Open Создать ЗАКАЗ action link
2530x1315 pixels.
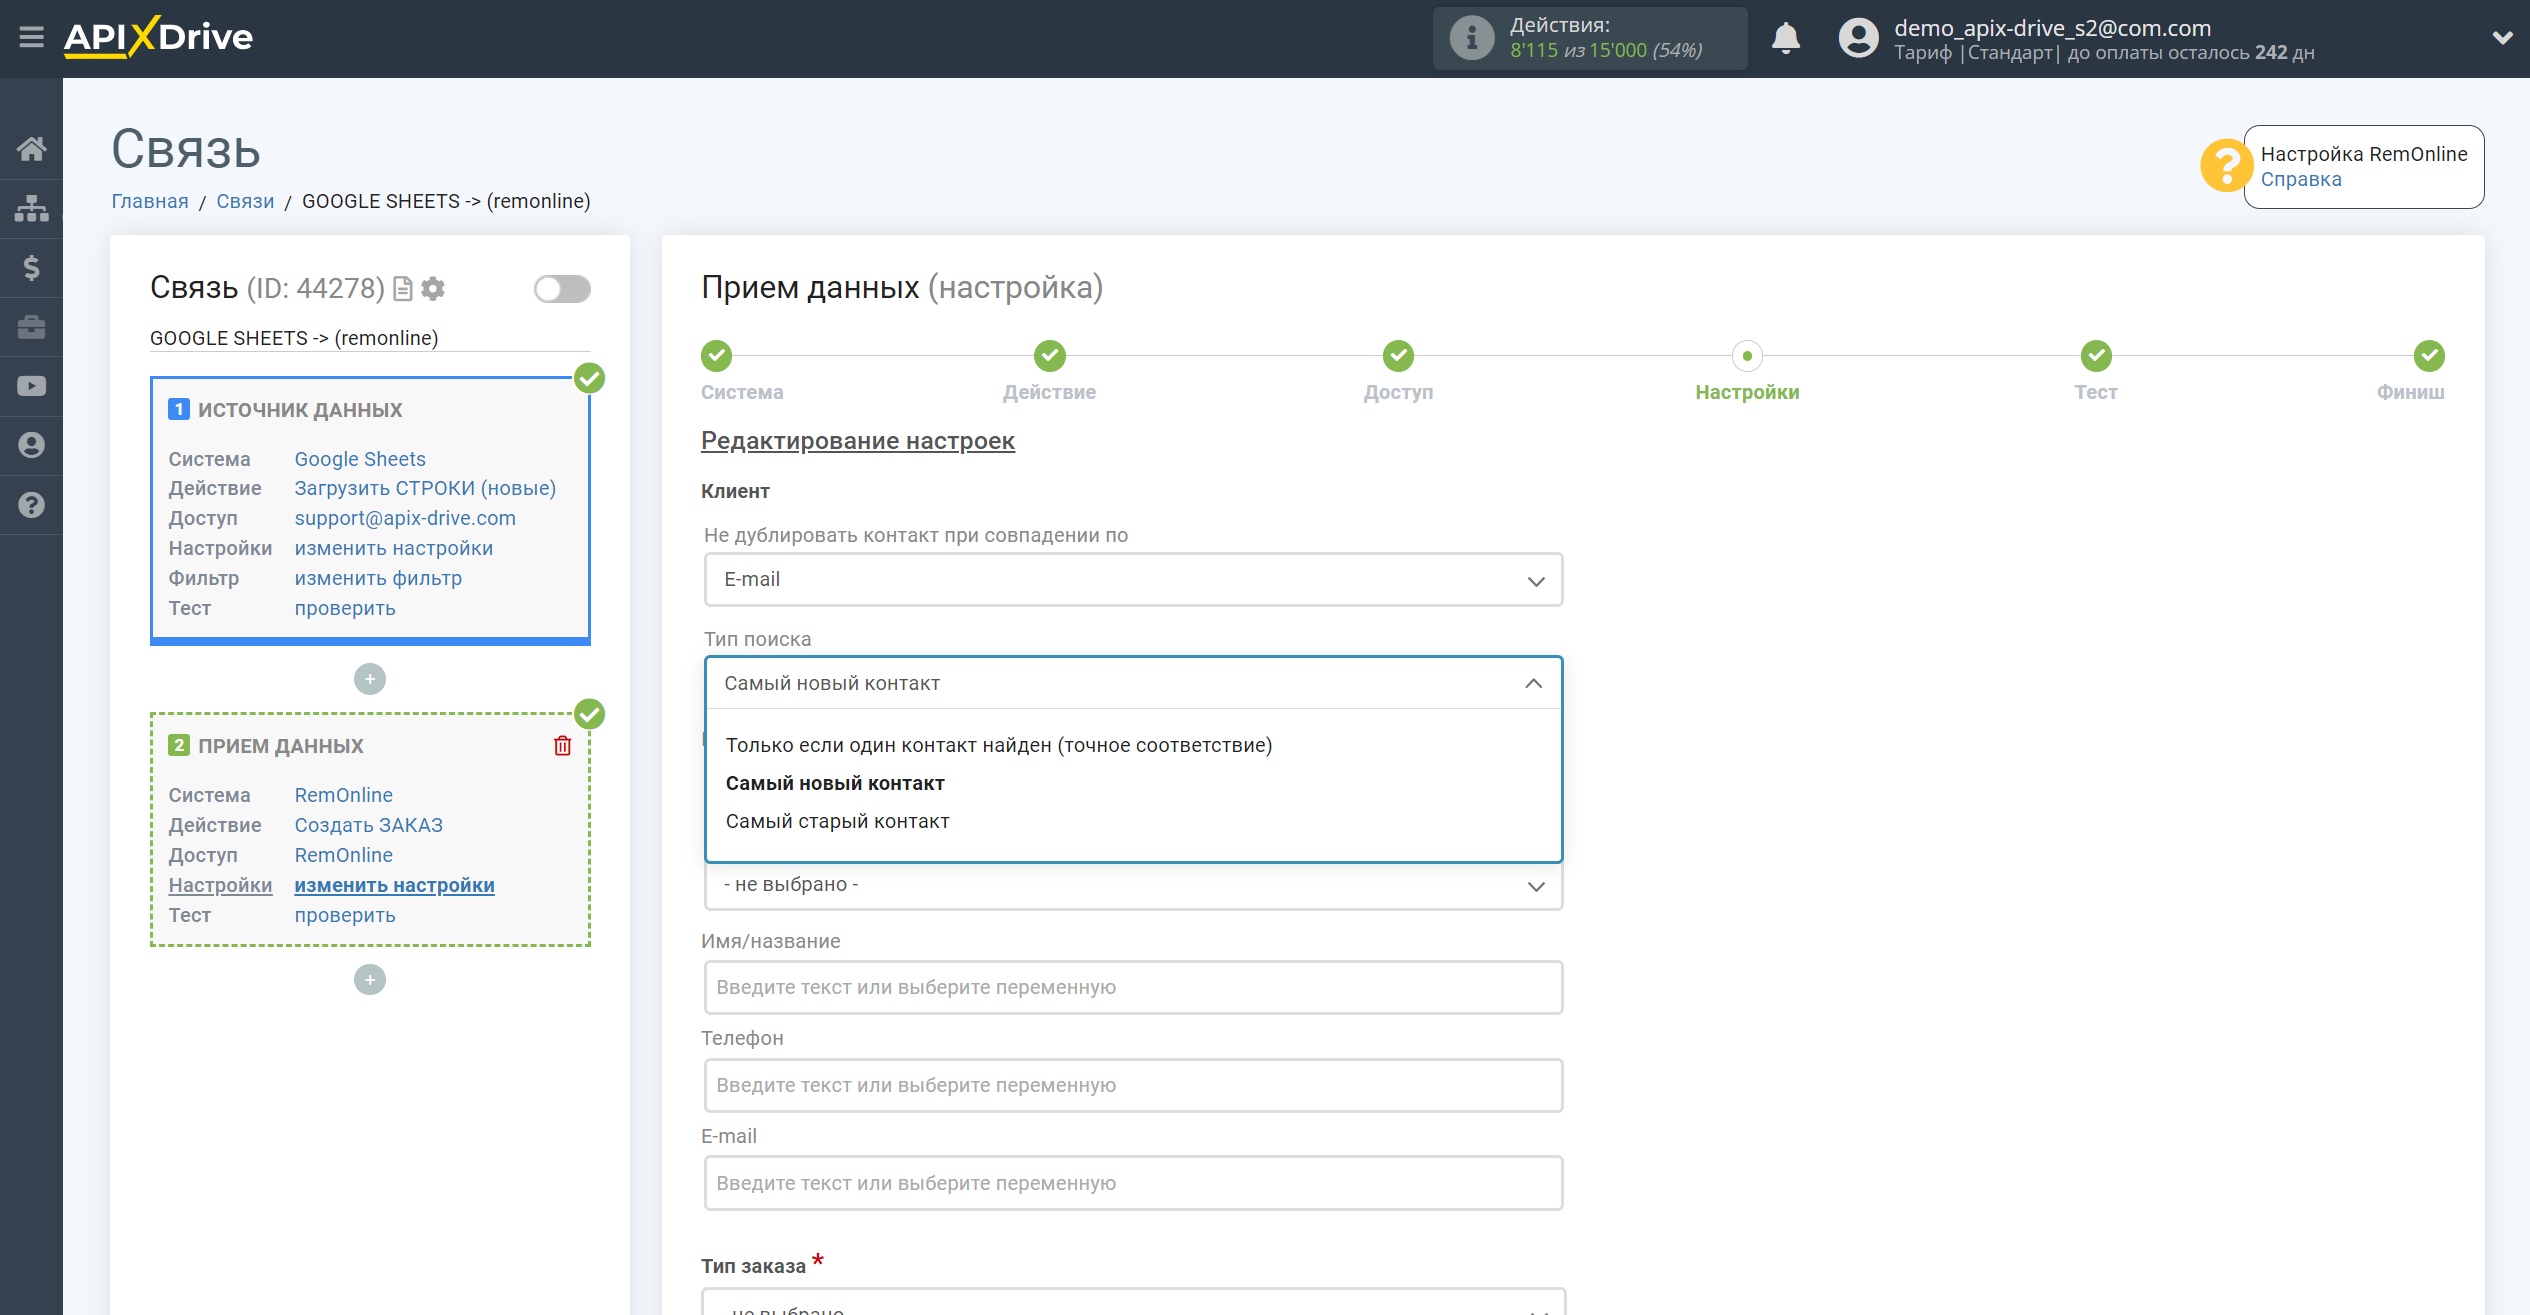click(x=369, y=825)
